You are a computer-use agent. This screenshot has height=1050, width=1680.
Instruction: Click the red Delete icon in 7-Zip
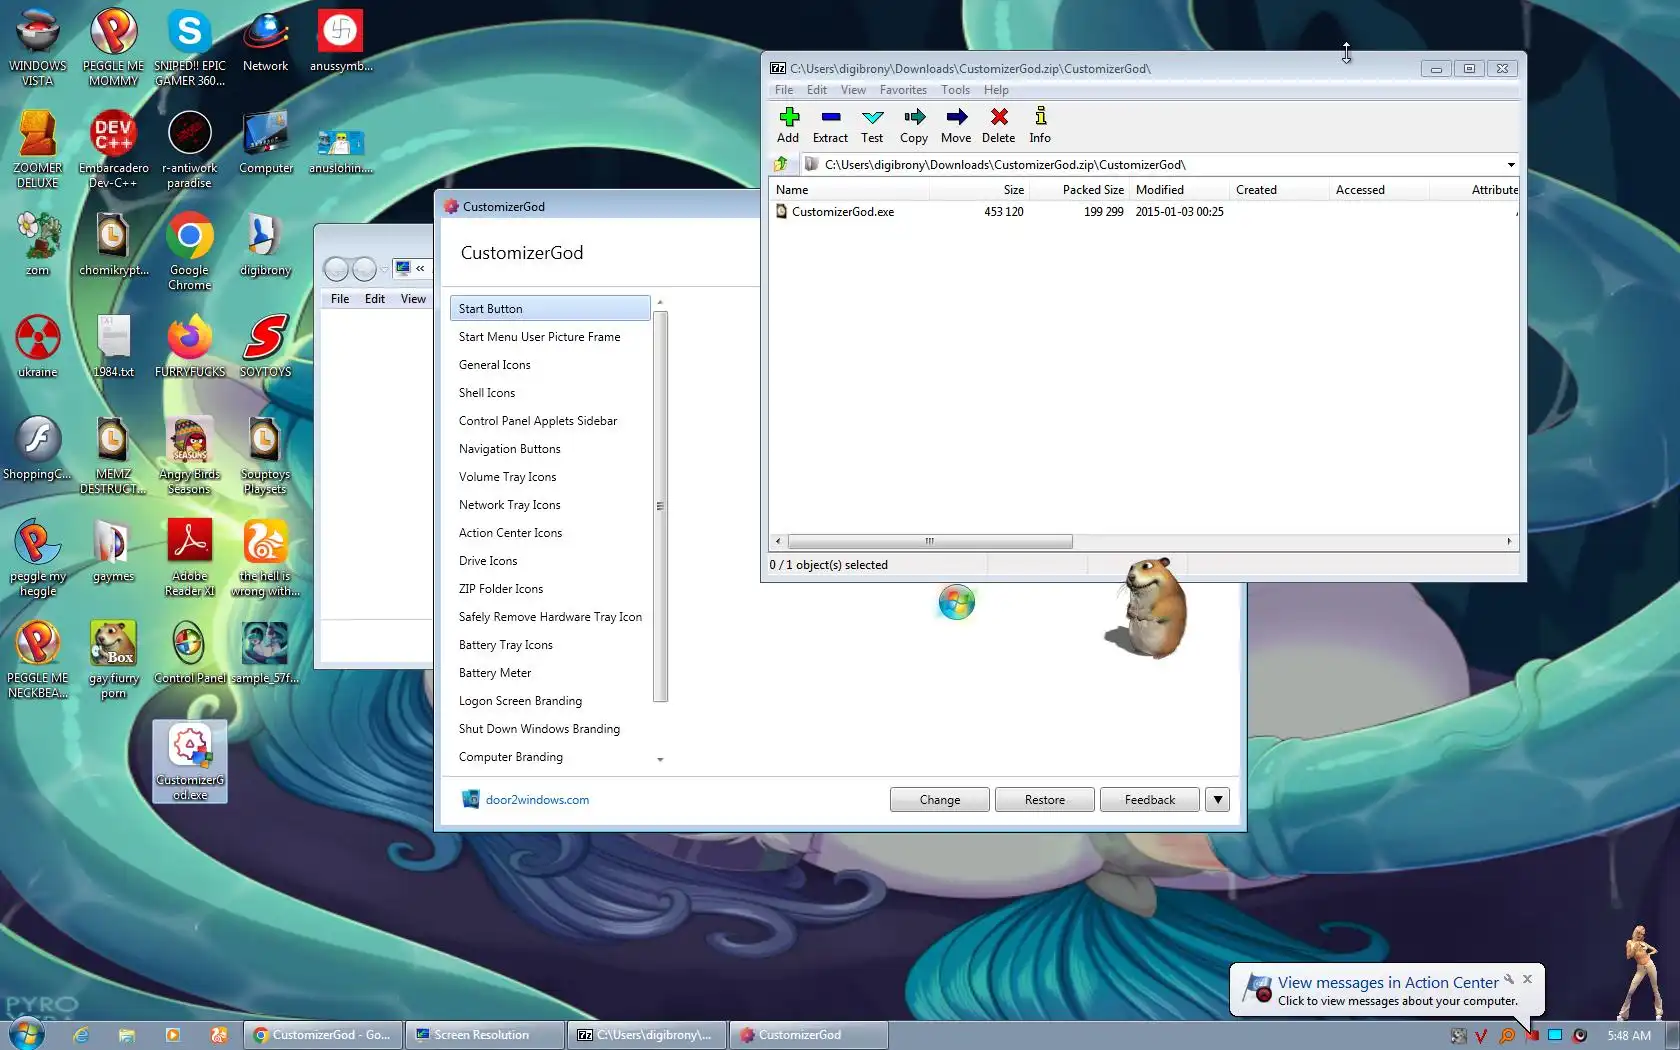[x=998, y=126]
